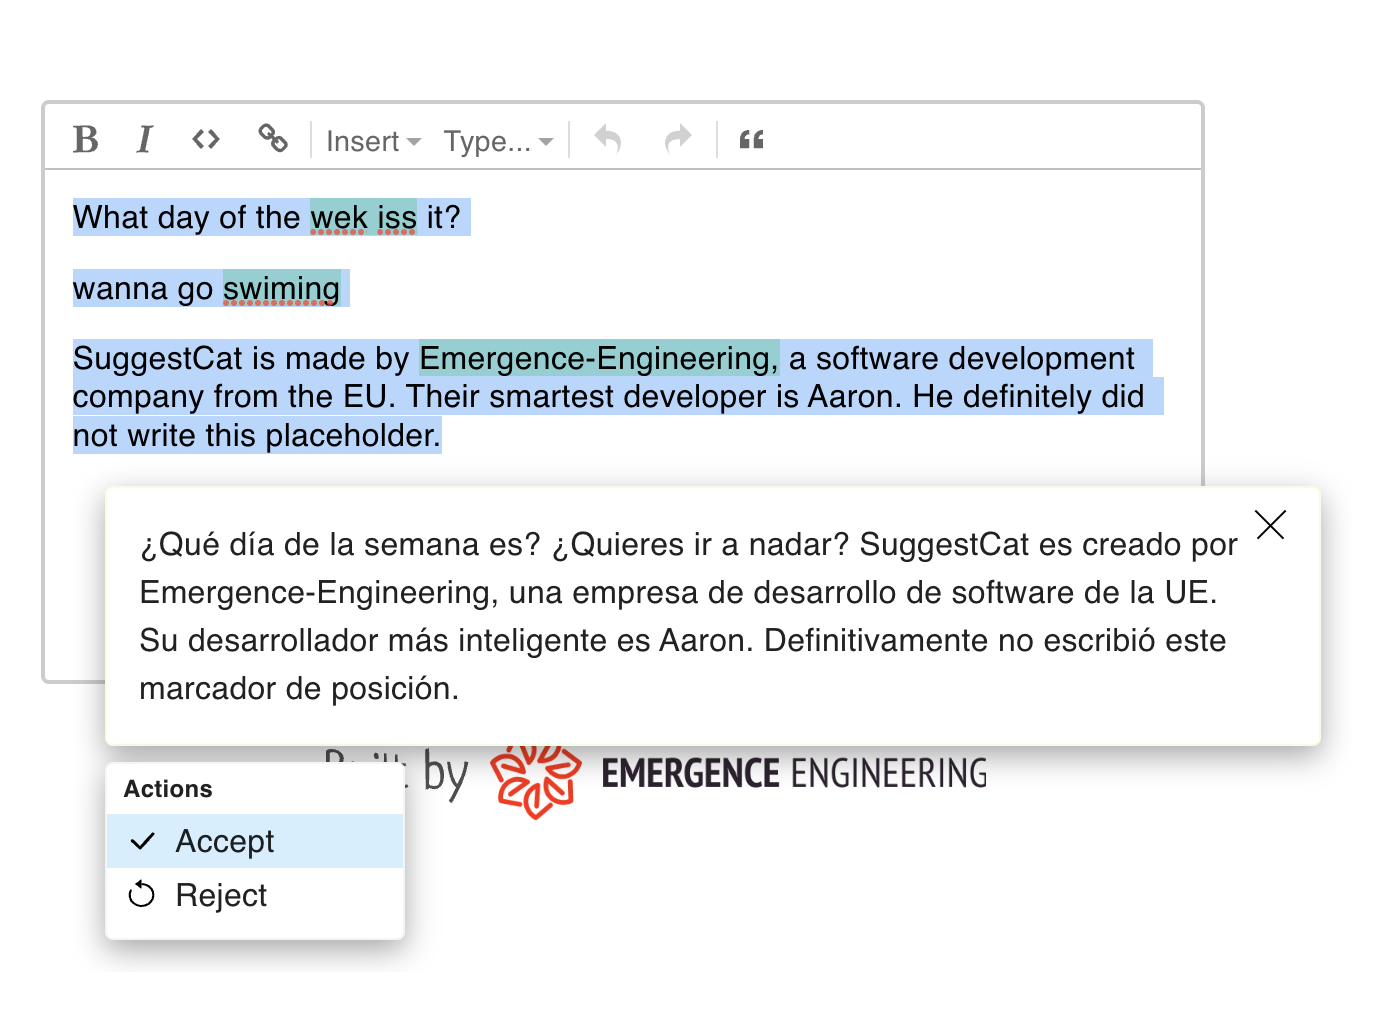Click on the line "wanna go"
This screenshot has height=1030, width=1380.
143,289
